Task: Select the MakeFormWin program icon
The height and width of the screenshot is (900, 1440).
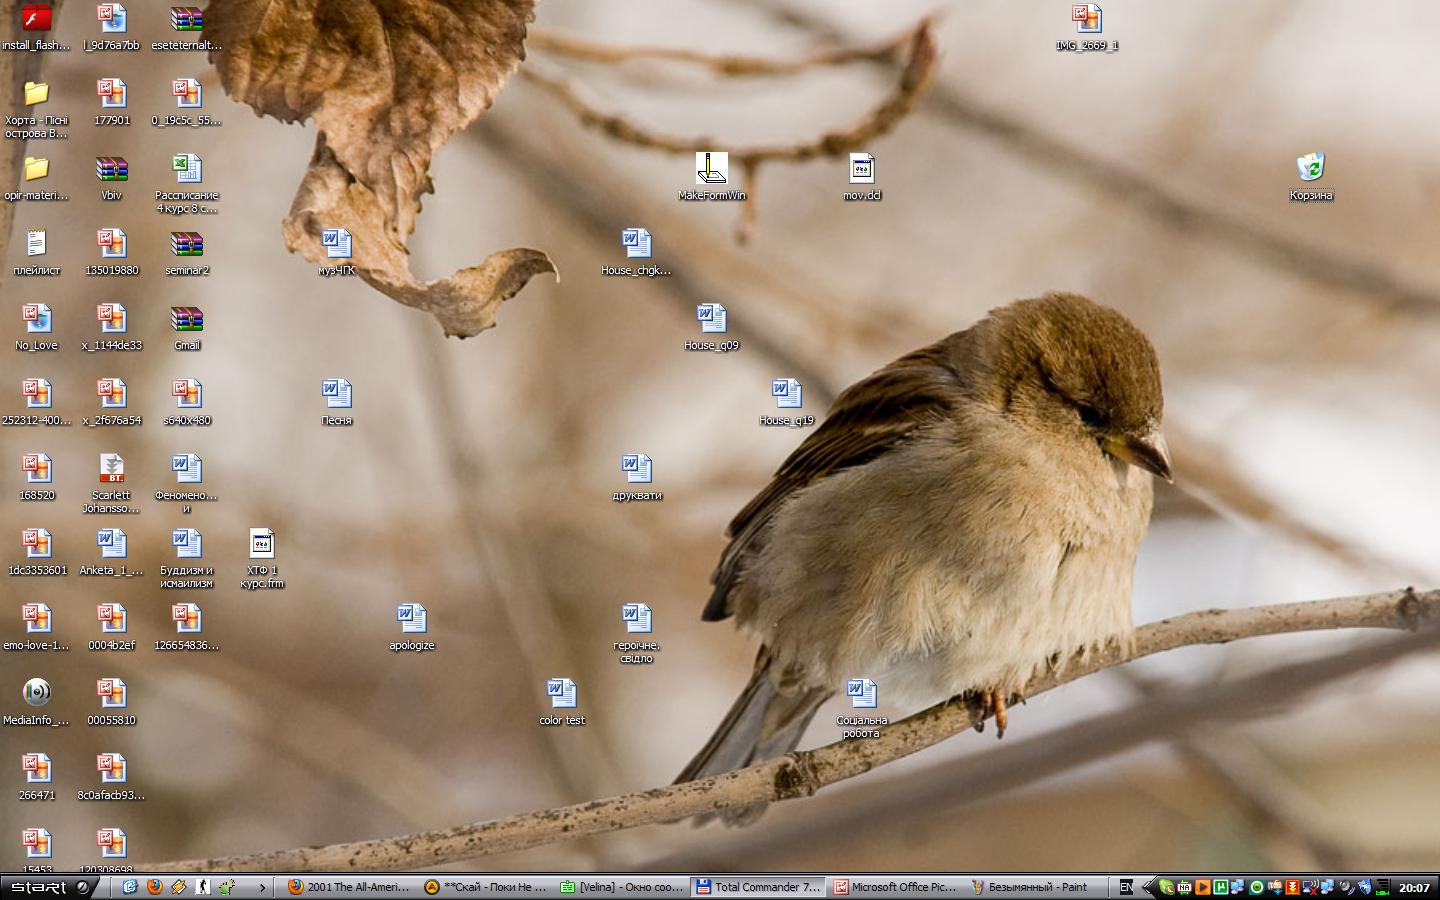Action: 712,177
